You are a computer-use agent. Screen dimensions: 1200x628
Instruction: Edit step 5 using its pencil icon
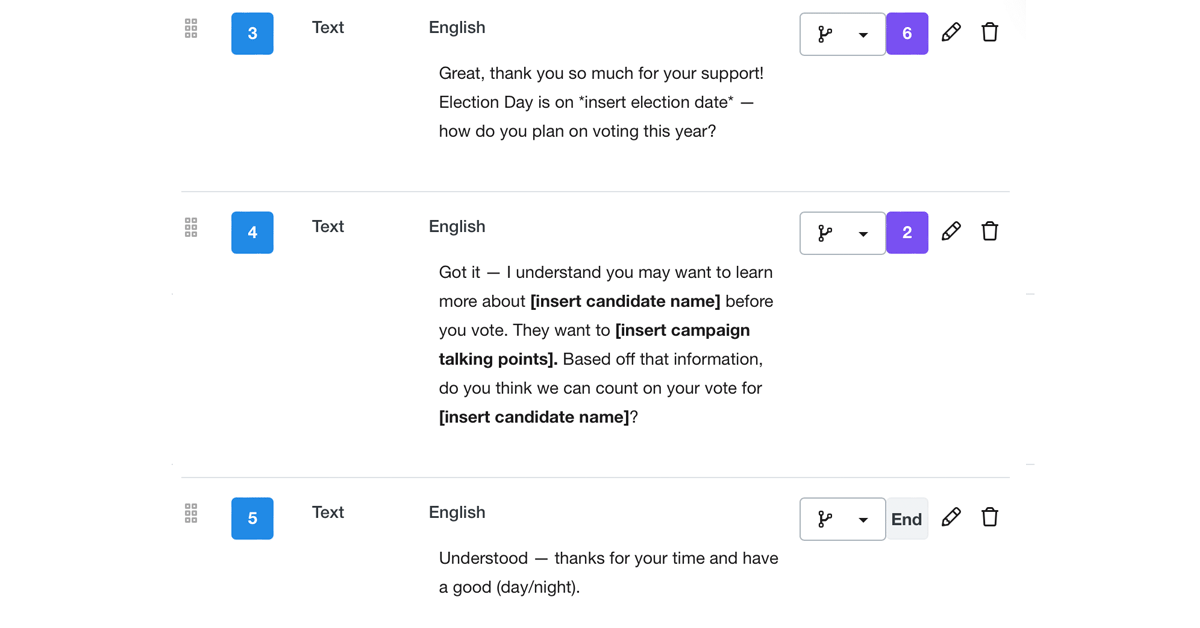click(951, 517)
